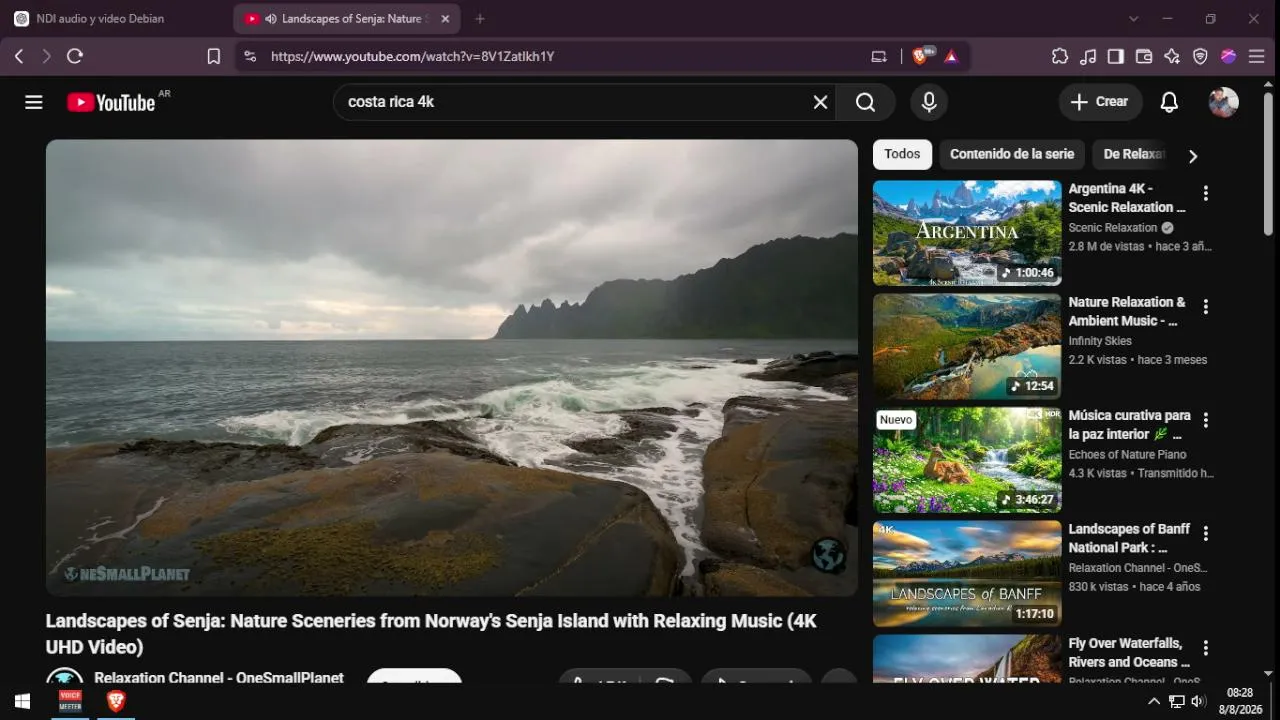
Task: Click the globe channel watermark in video
Action: coord(829,556)
